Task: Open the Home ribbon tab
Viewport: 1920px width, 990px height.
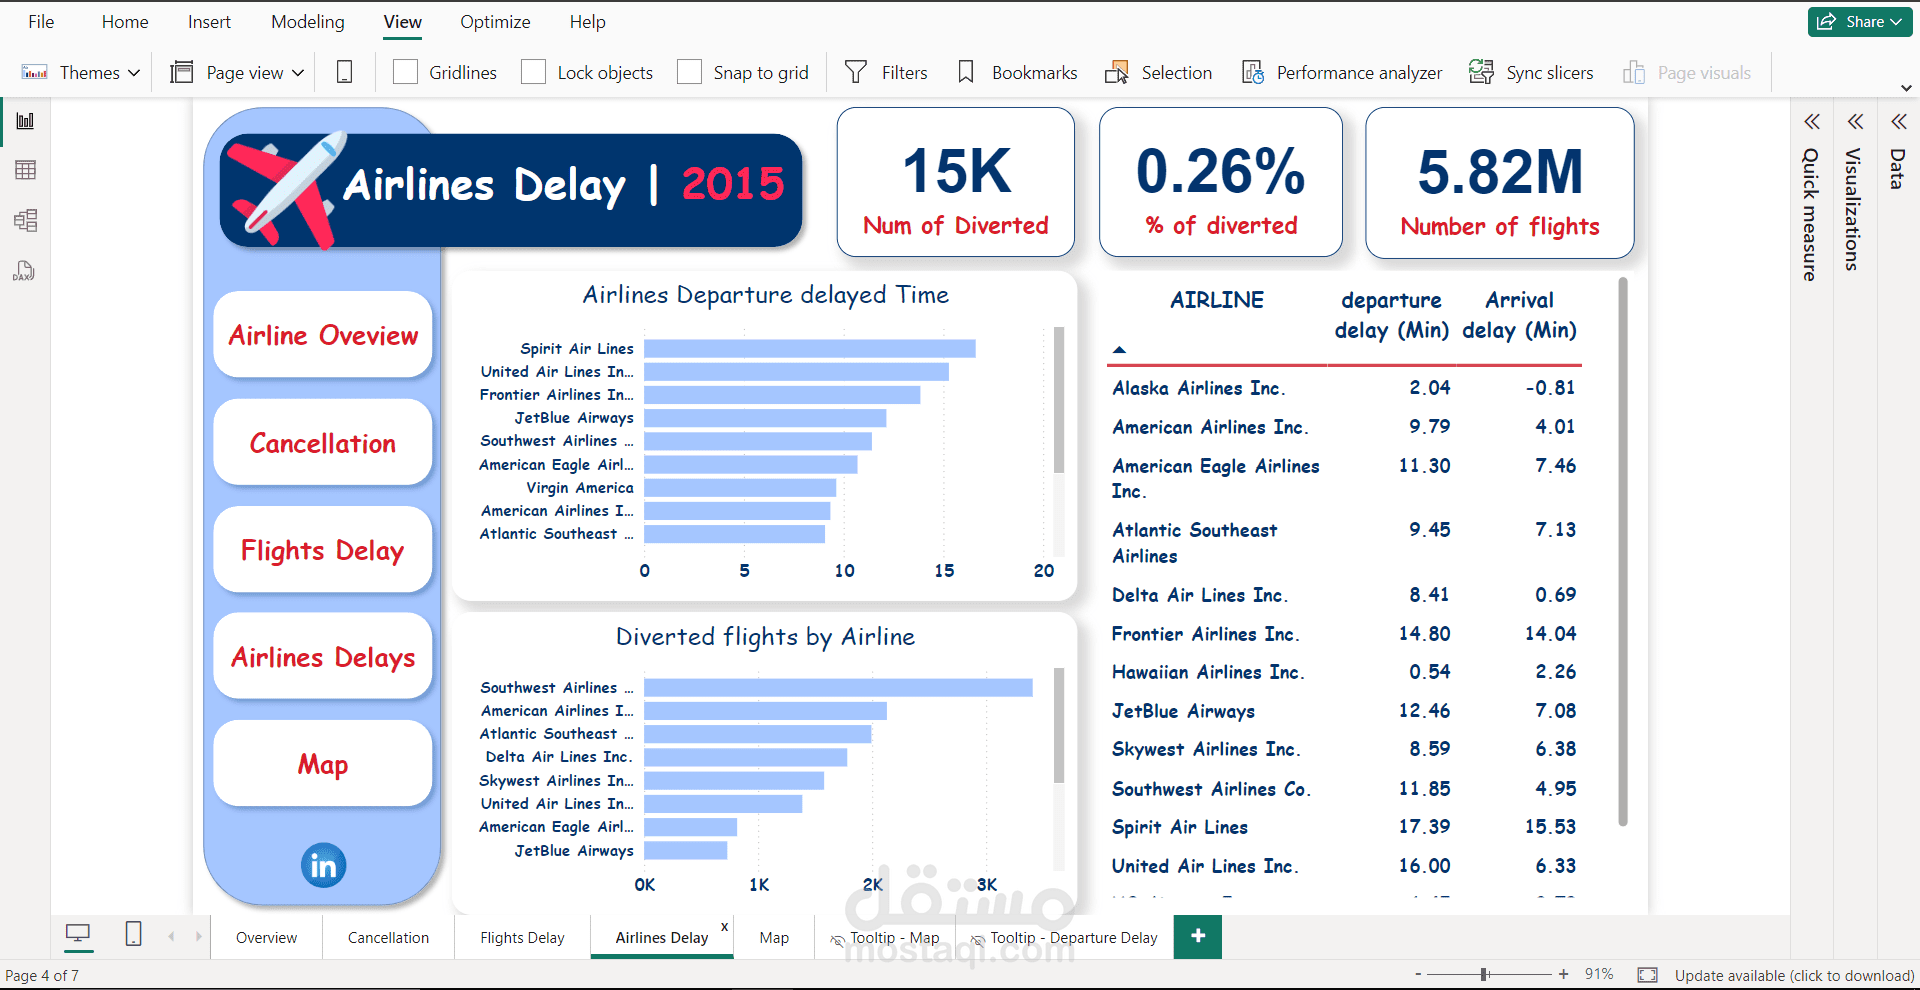Action: 125,22
